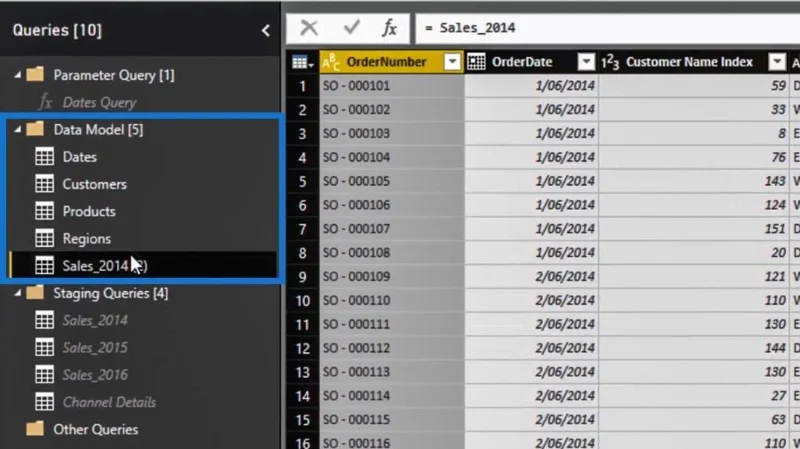Open the OrderNumber column filter dropdown
The image size is (800, 449).
point(452,62)
